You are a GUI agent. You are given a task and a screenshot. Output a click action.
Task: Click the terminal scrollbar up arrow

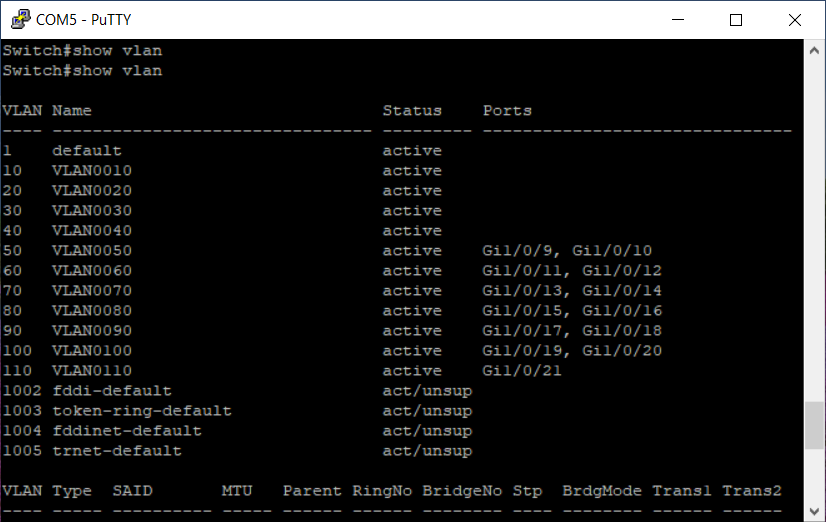click(x=815, y=49)
